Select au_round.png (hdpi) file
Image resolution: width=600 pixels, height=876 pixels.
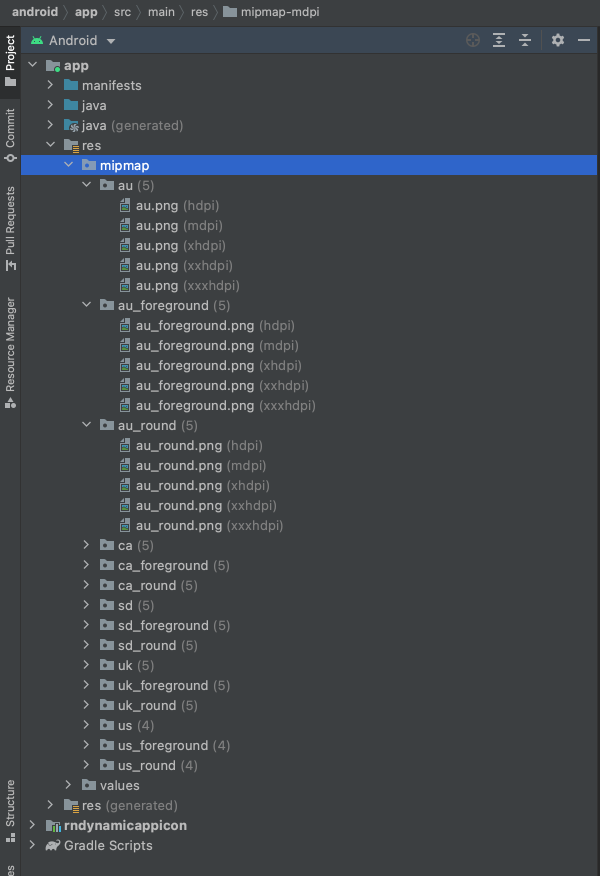[x=308, y=446]
